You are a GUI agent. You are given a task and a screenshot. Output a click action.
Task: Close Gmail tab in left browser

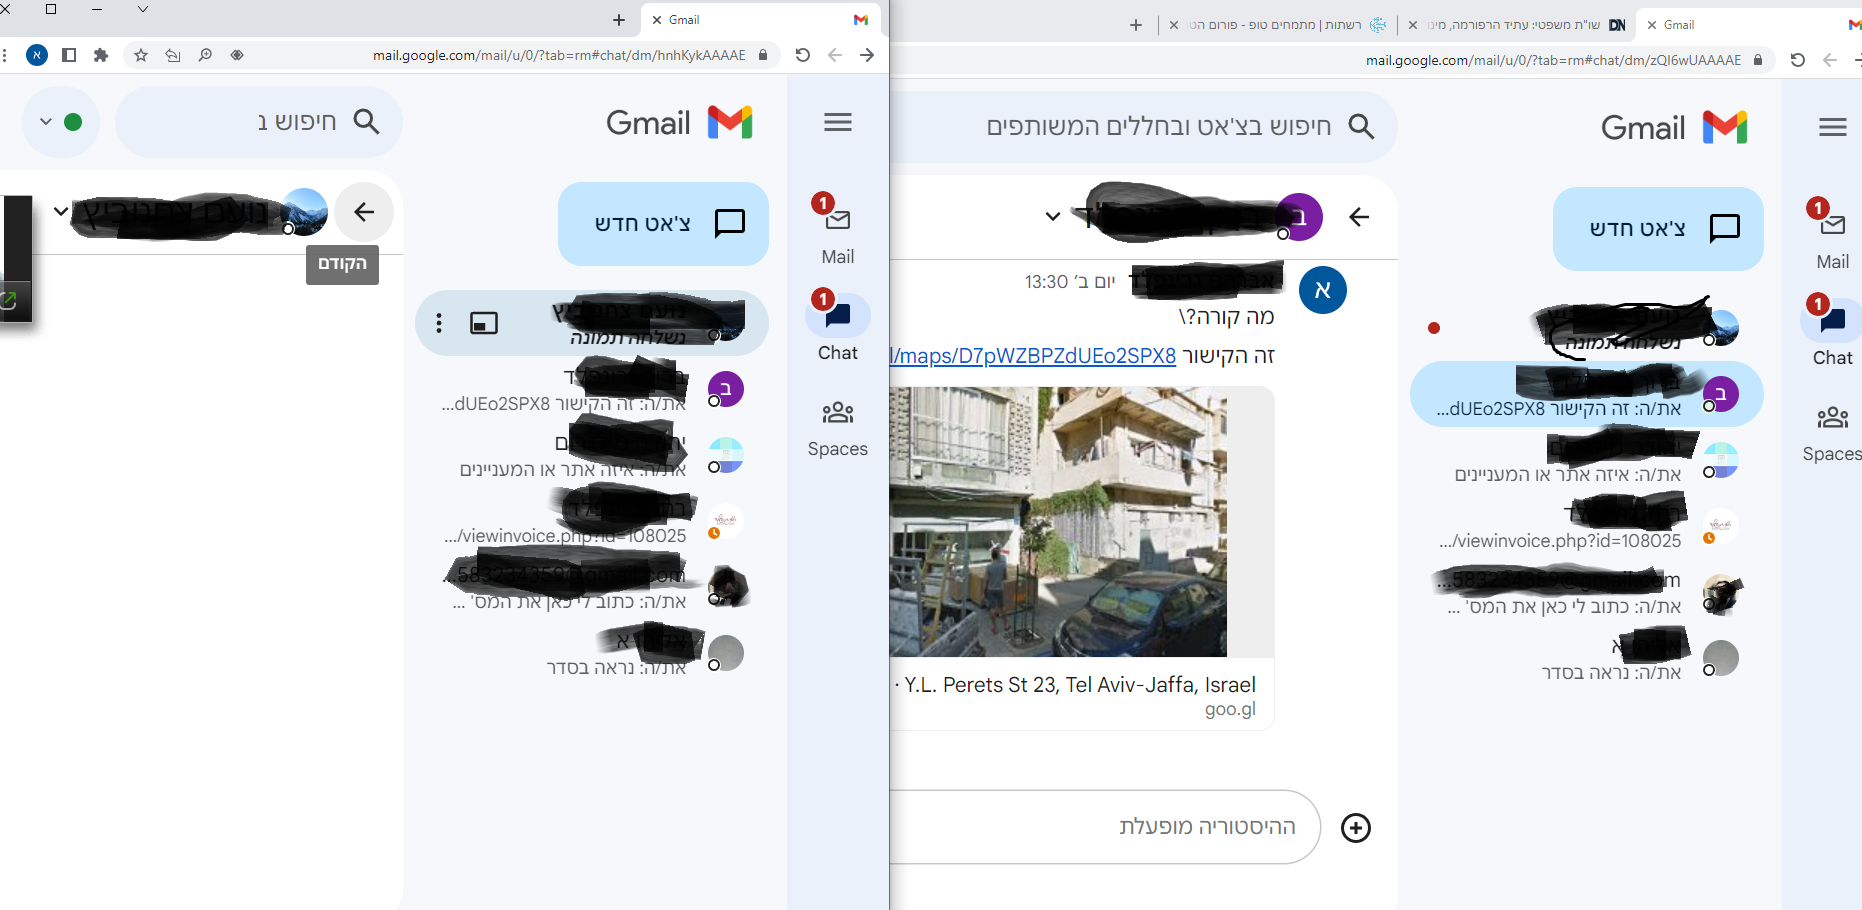click(x=657, y=20)
